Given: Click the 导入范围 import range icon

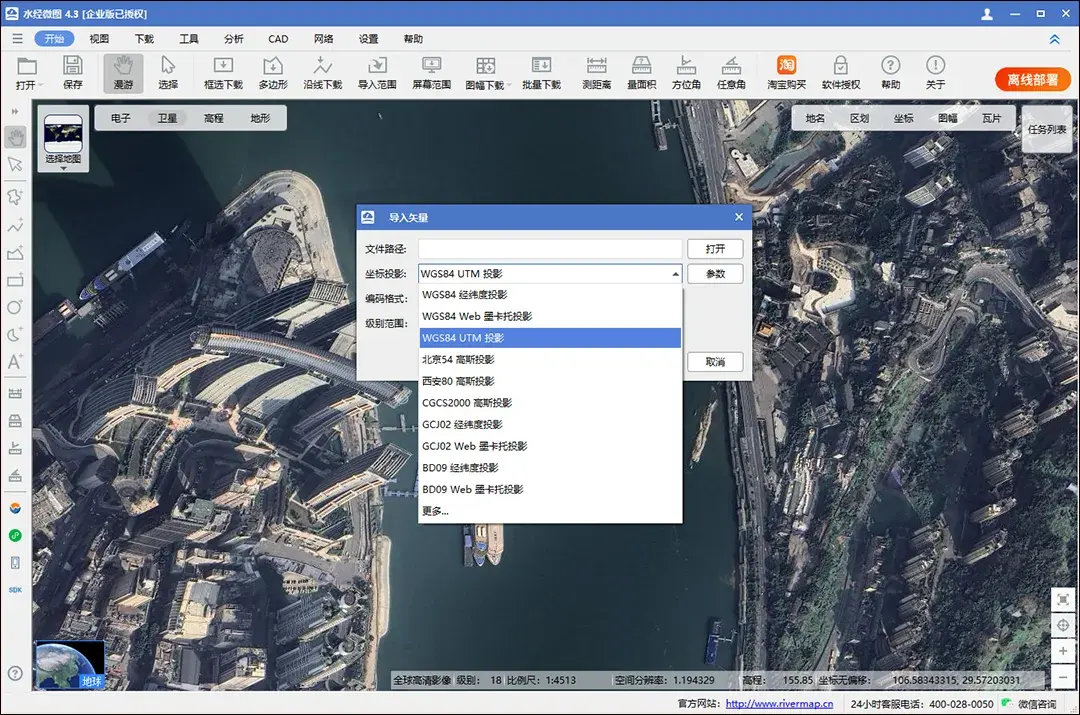Looking at the screenshot, I should [x=377, y=73].
